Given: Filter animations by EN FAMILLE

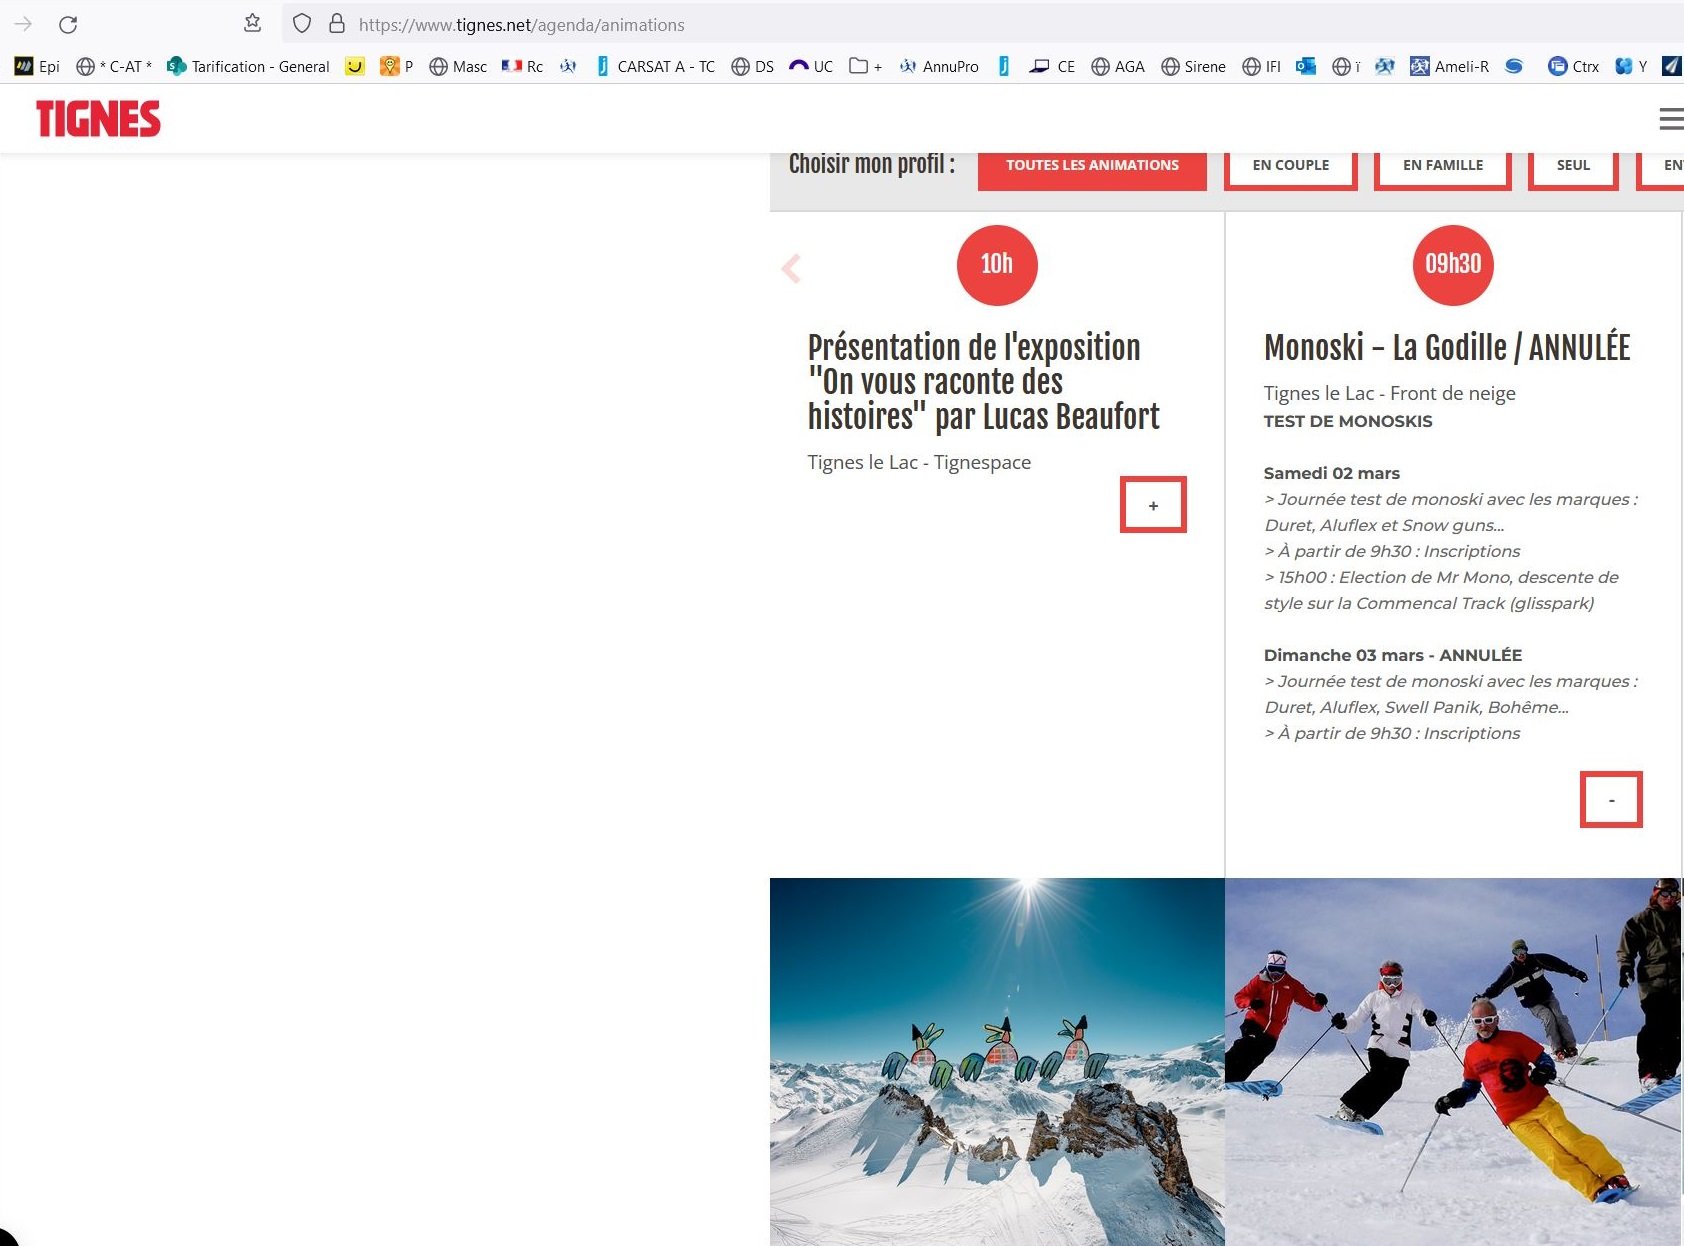Looking at the screenshot, I should (x=1442, y=166).
